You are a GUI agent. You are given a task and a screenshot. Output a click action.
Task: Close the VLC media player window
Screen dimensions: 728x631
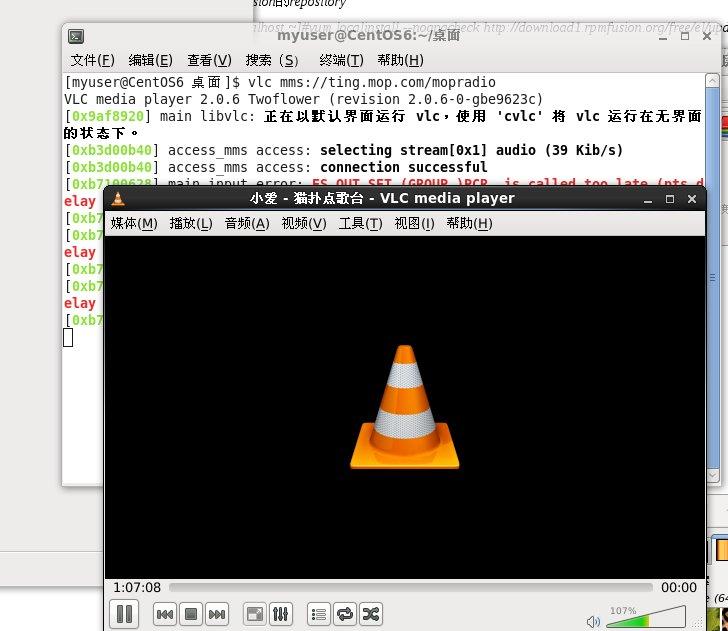(x=692, y=199)
